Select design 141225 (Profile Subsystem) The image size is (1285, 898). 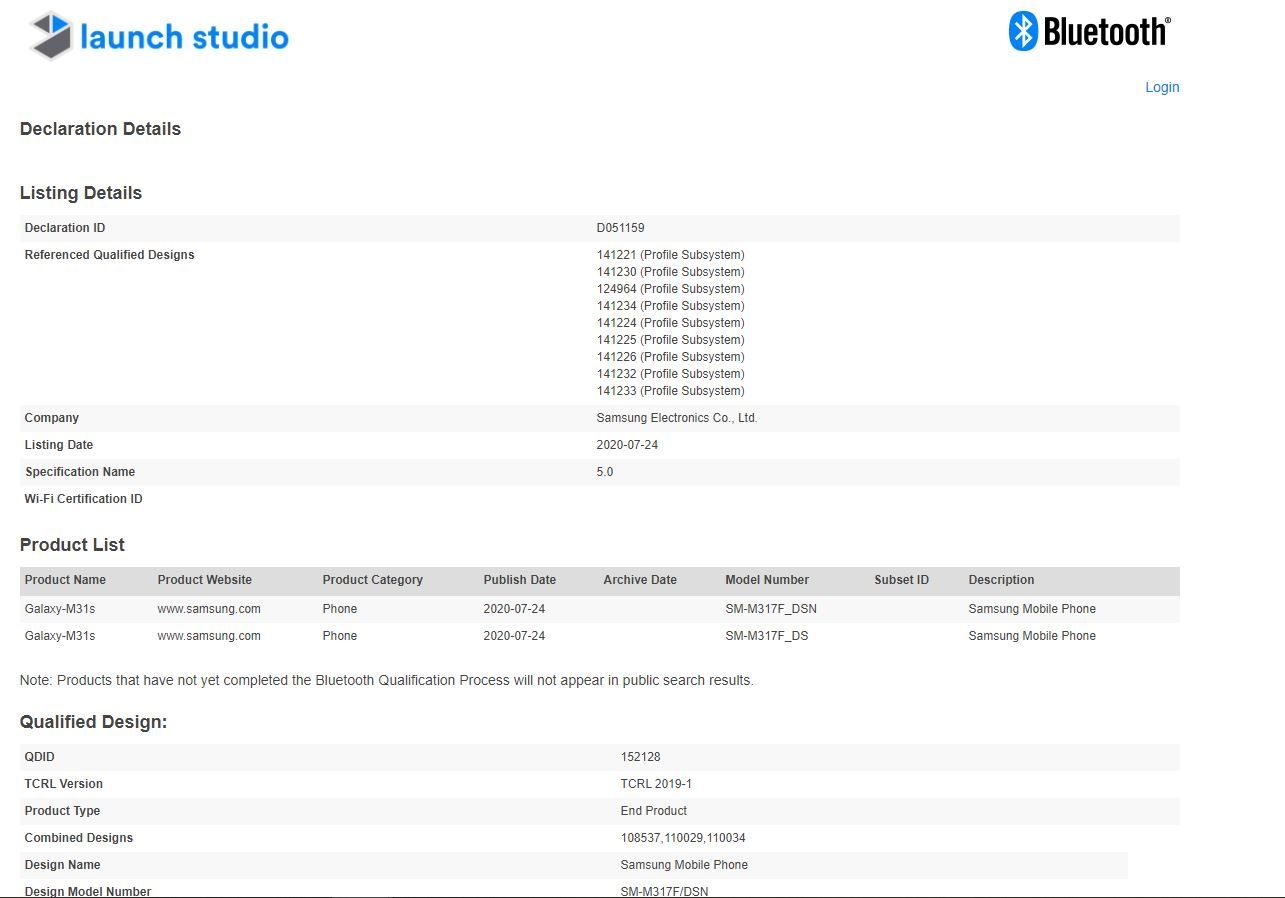(671, 340)
